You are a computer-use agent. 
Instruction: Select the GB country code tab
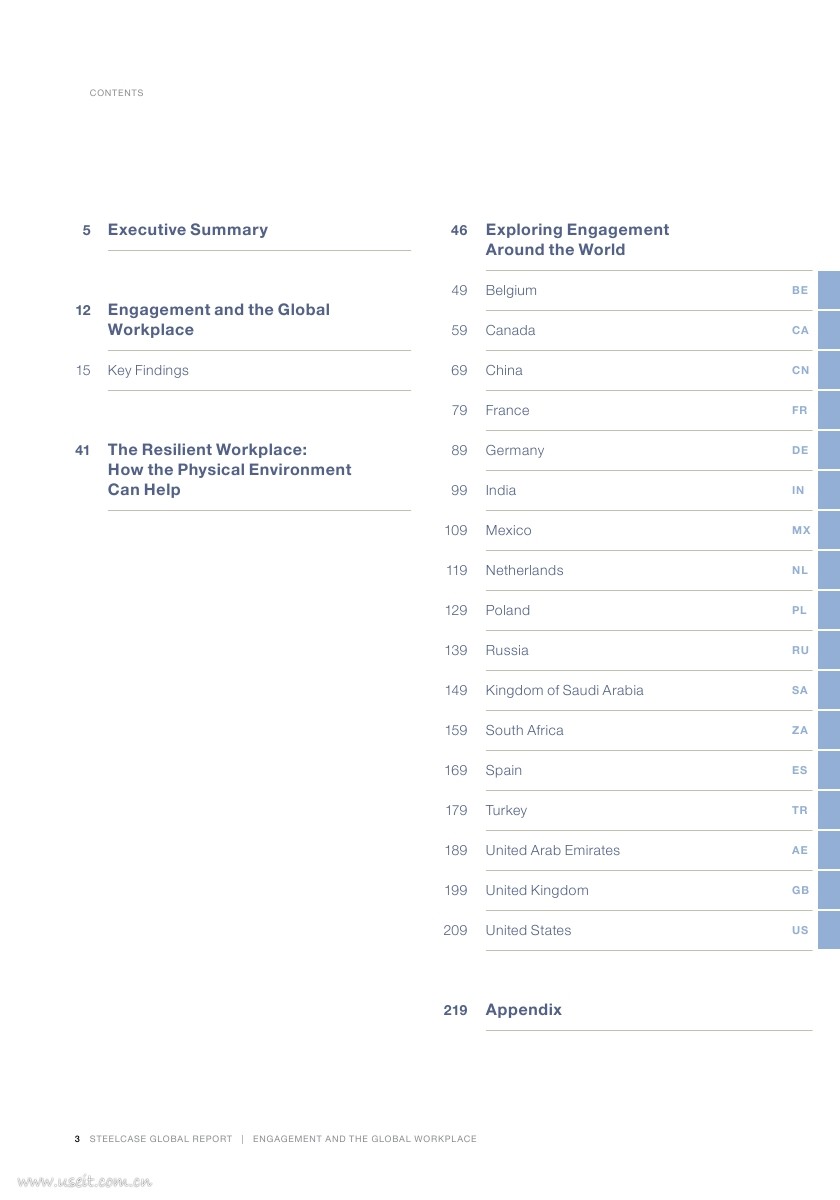(800, 890)
